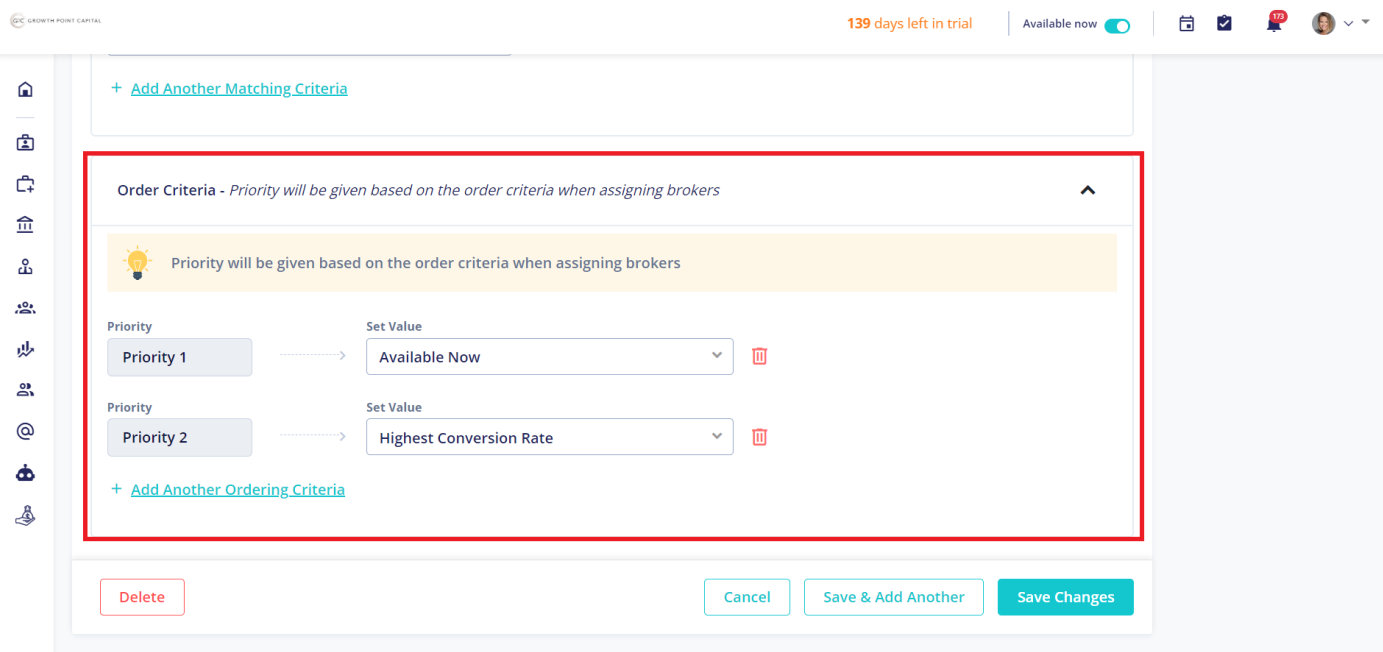Screen dimensions: 1383x652
Task: Delete the Priority 1 ordering criteria
Action: point(759,356)
